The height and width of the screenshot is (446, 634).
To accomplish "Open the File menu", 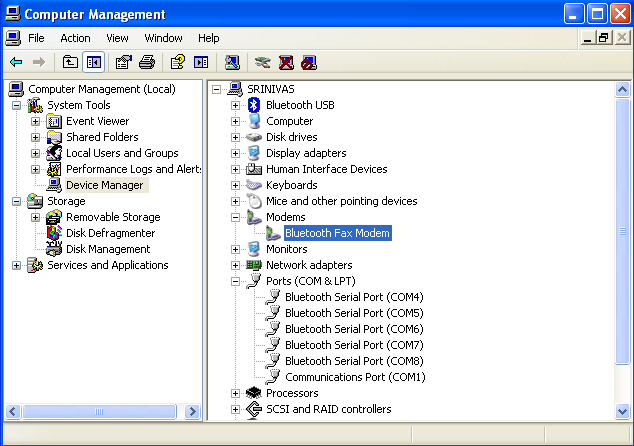I will click(36, 38).
